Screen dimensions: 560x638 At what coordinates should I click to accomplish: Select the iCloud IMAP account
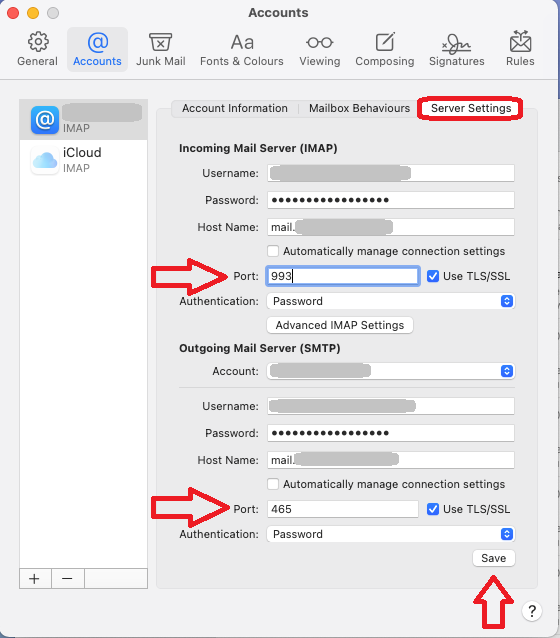(x=83, y=160)
